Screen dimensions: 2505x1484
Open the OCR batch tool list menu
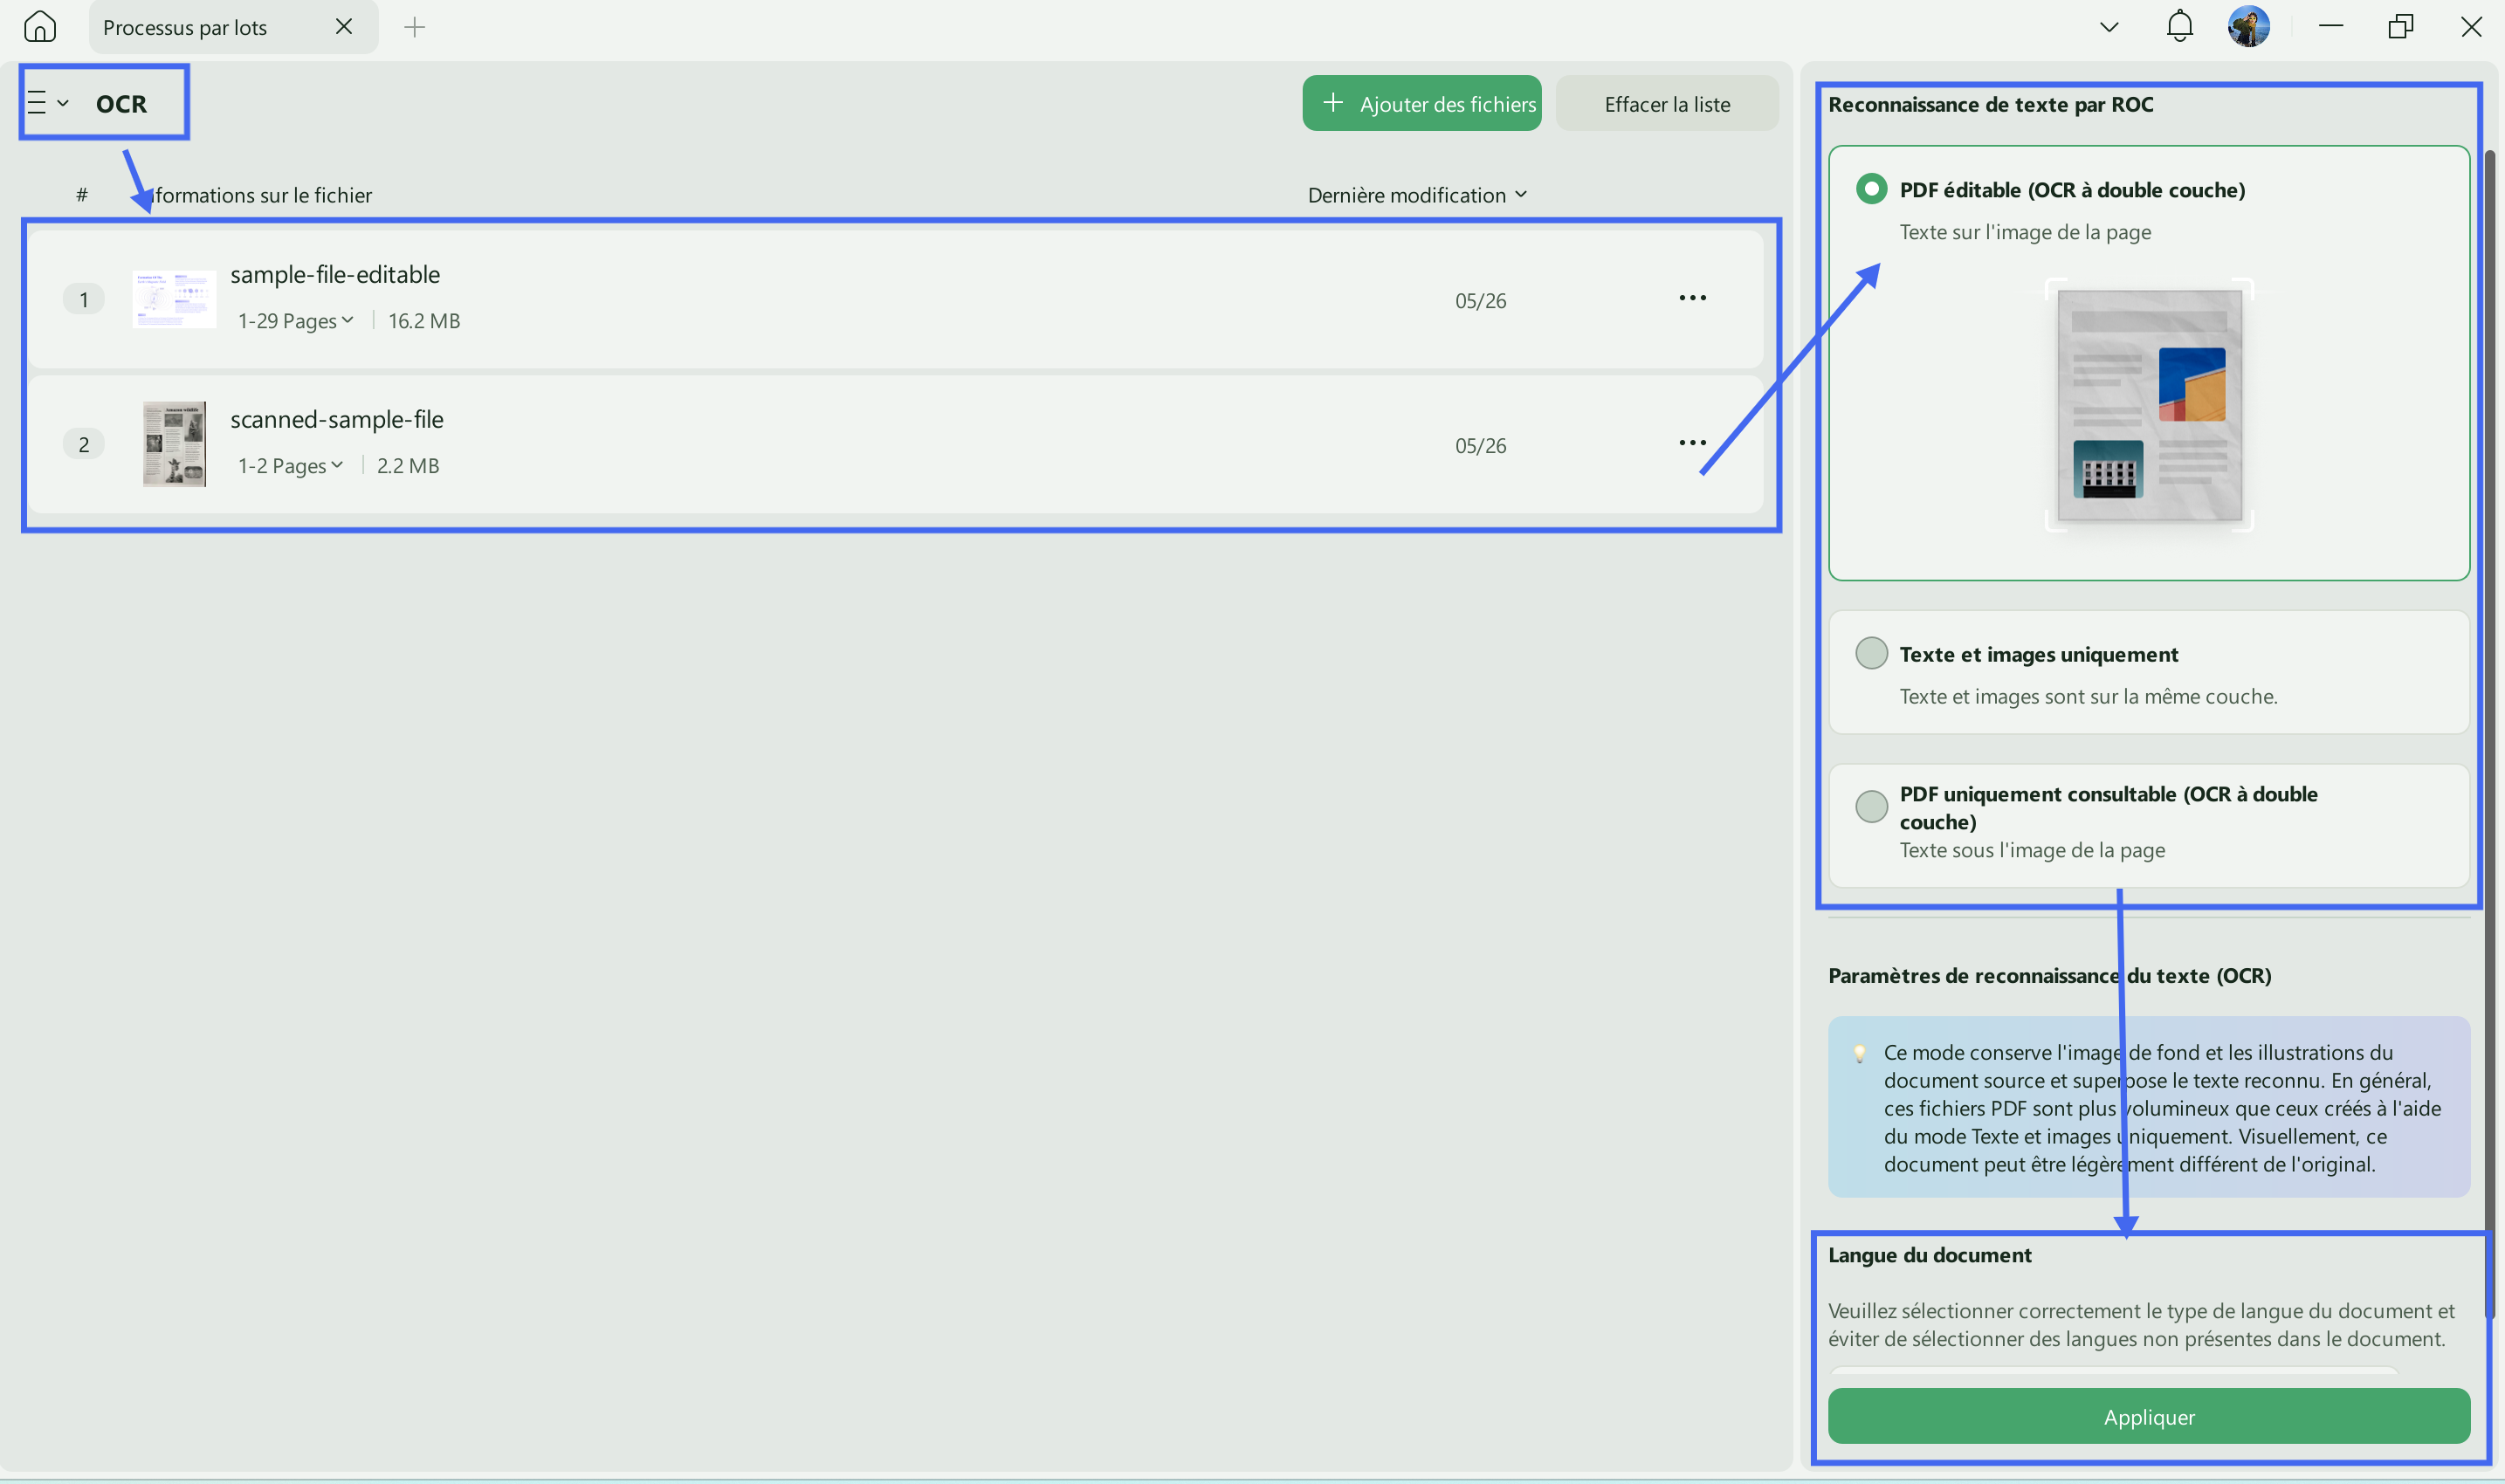tap(47, 103)
